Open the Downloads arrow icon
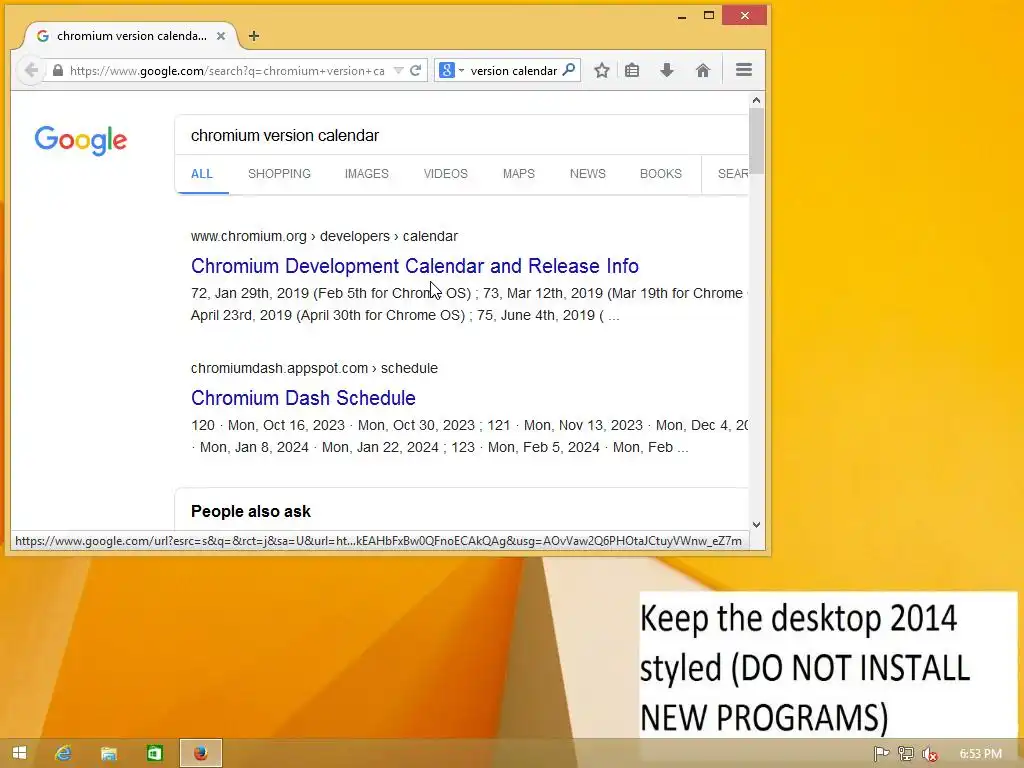Viewport: 1024px width, 768px height. [x=667, y=71]
